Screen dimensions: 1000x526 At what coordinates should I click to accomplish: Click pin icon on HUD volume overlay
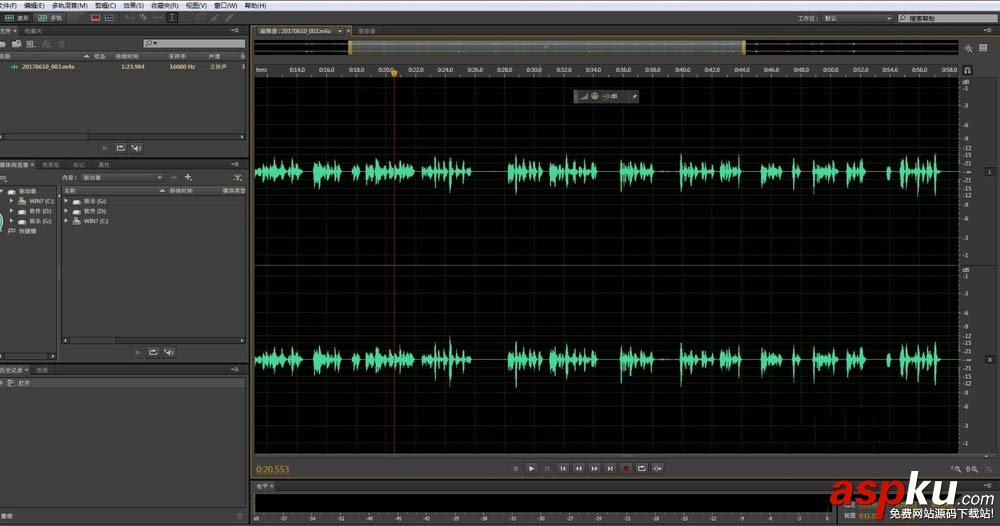coord(634,96)
